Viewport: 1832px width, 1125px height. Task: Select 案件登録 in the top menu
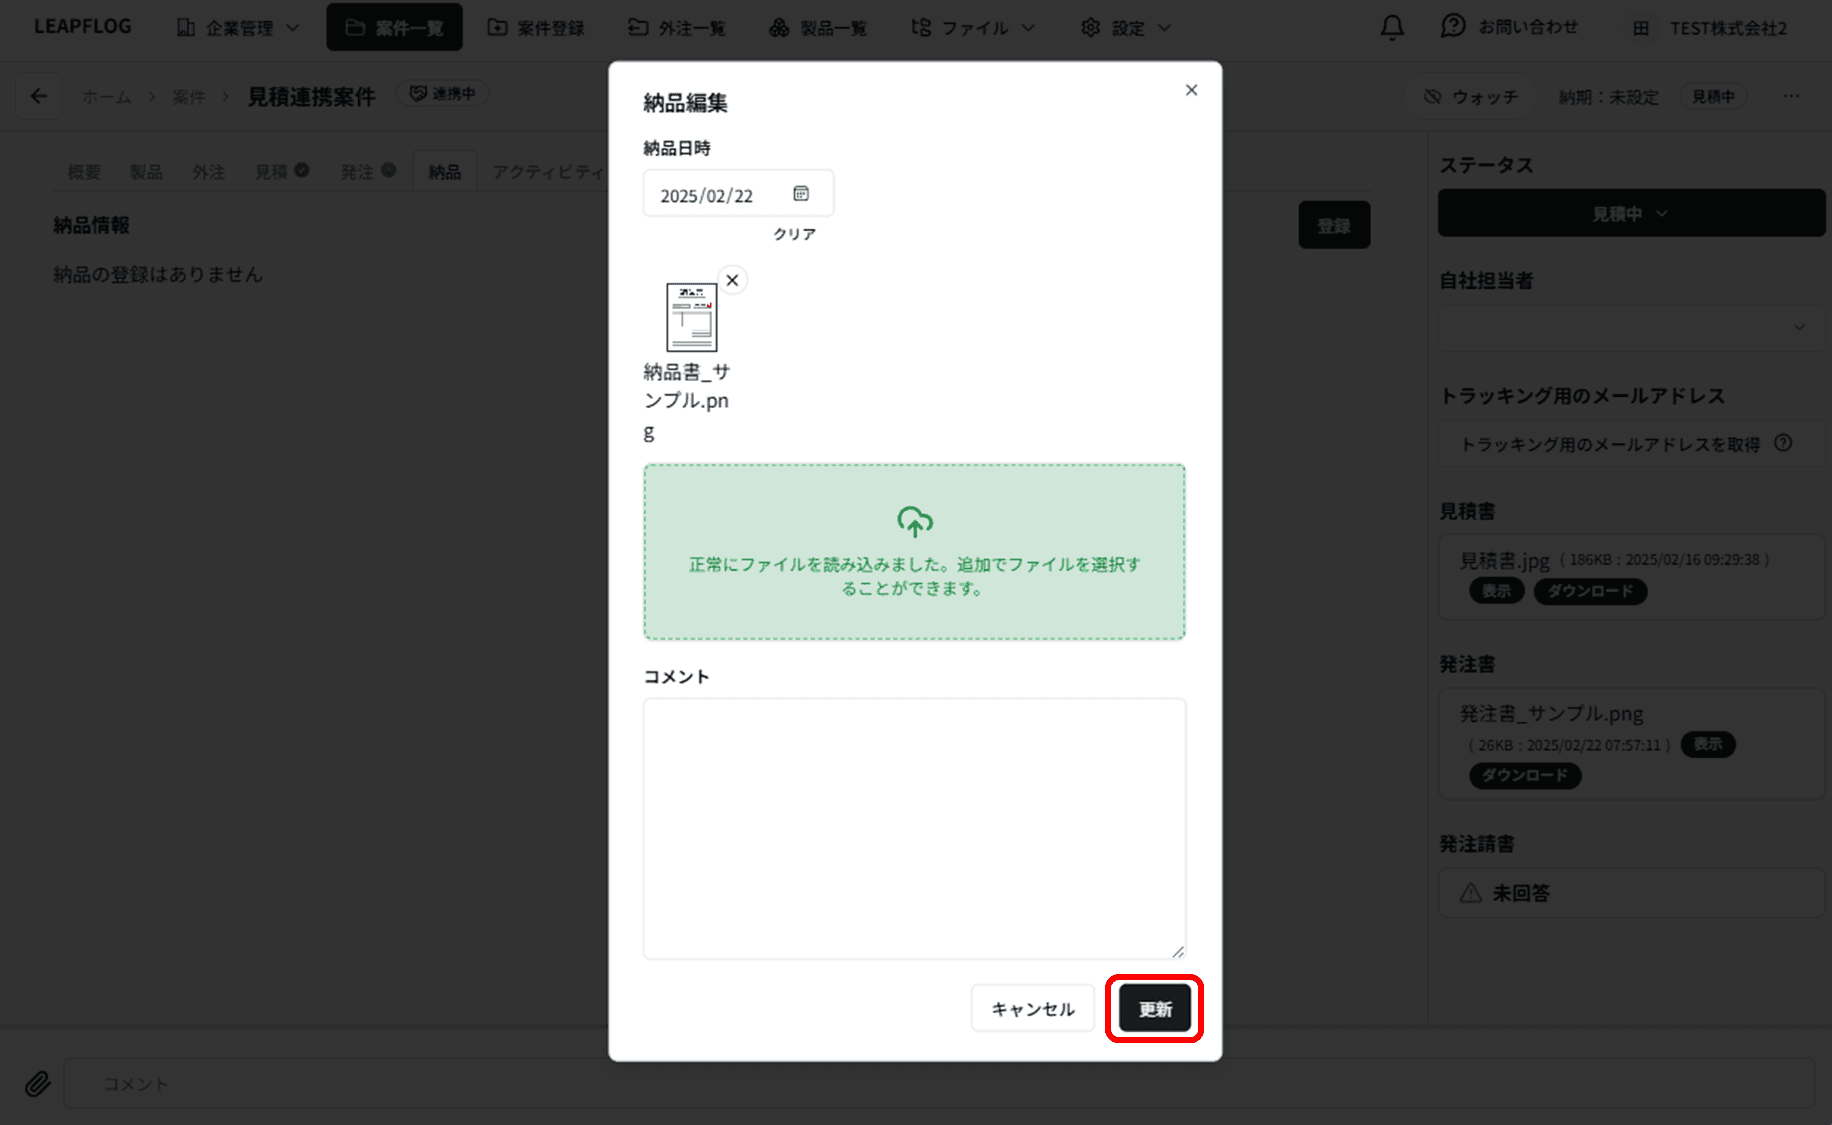coord(537,27)
